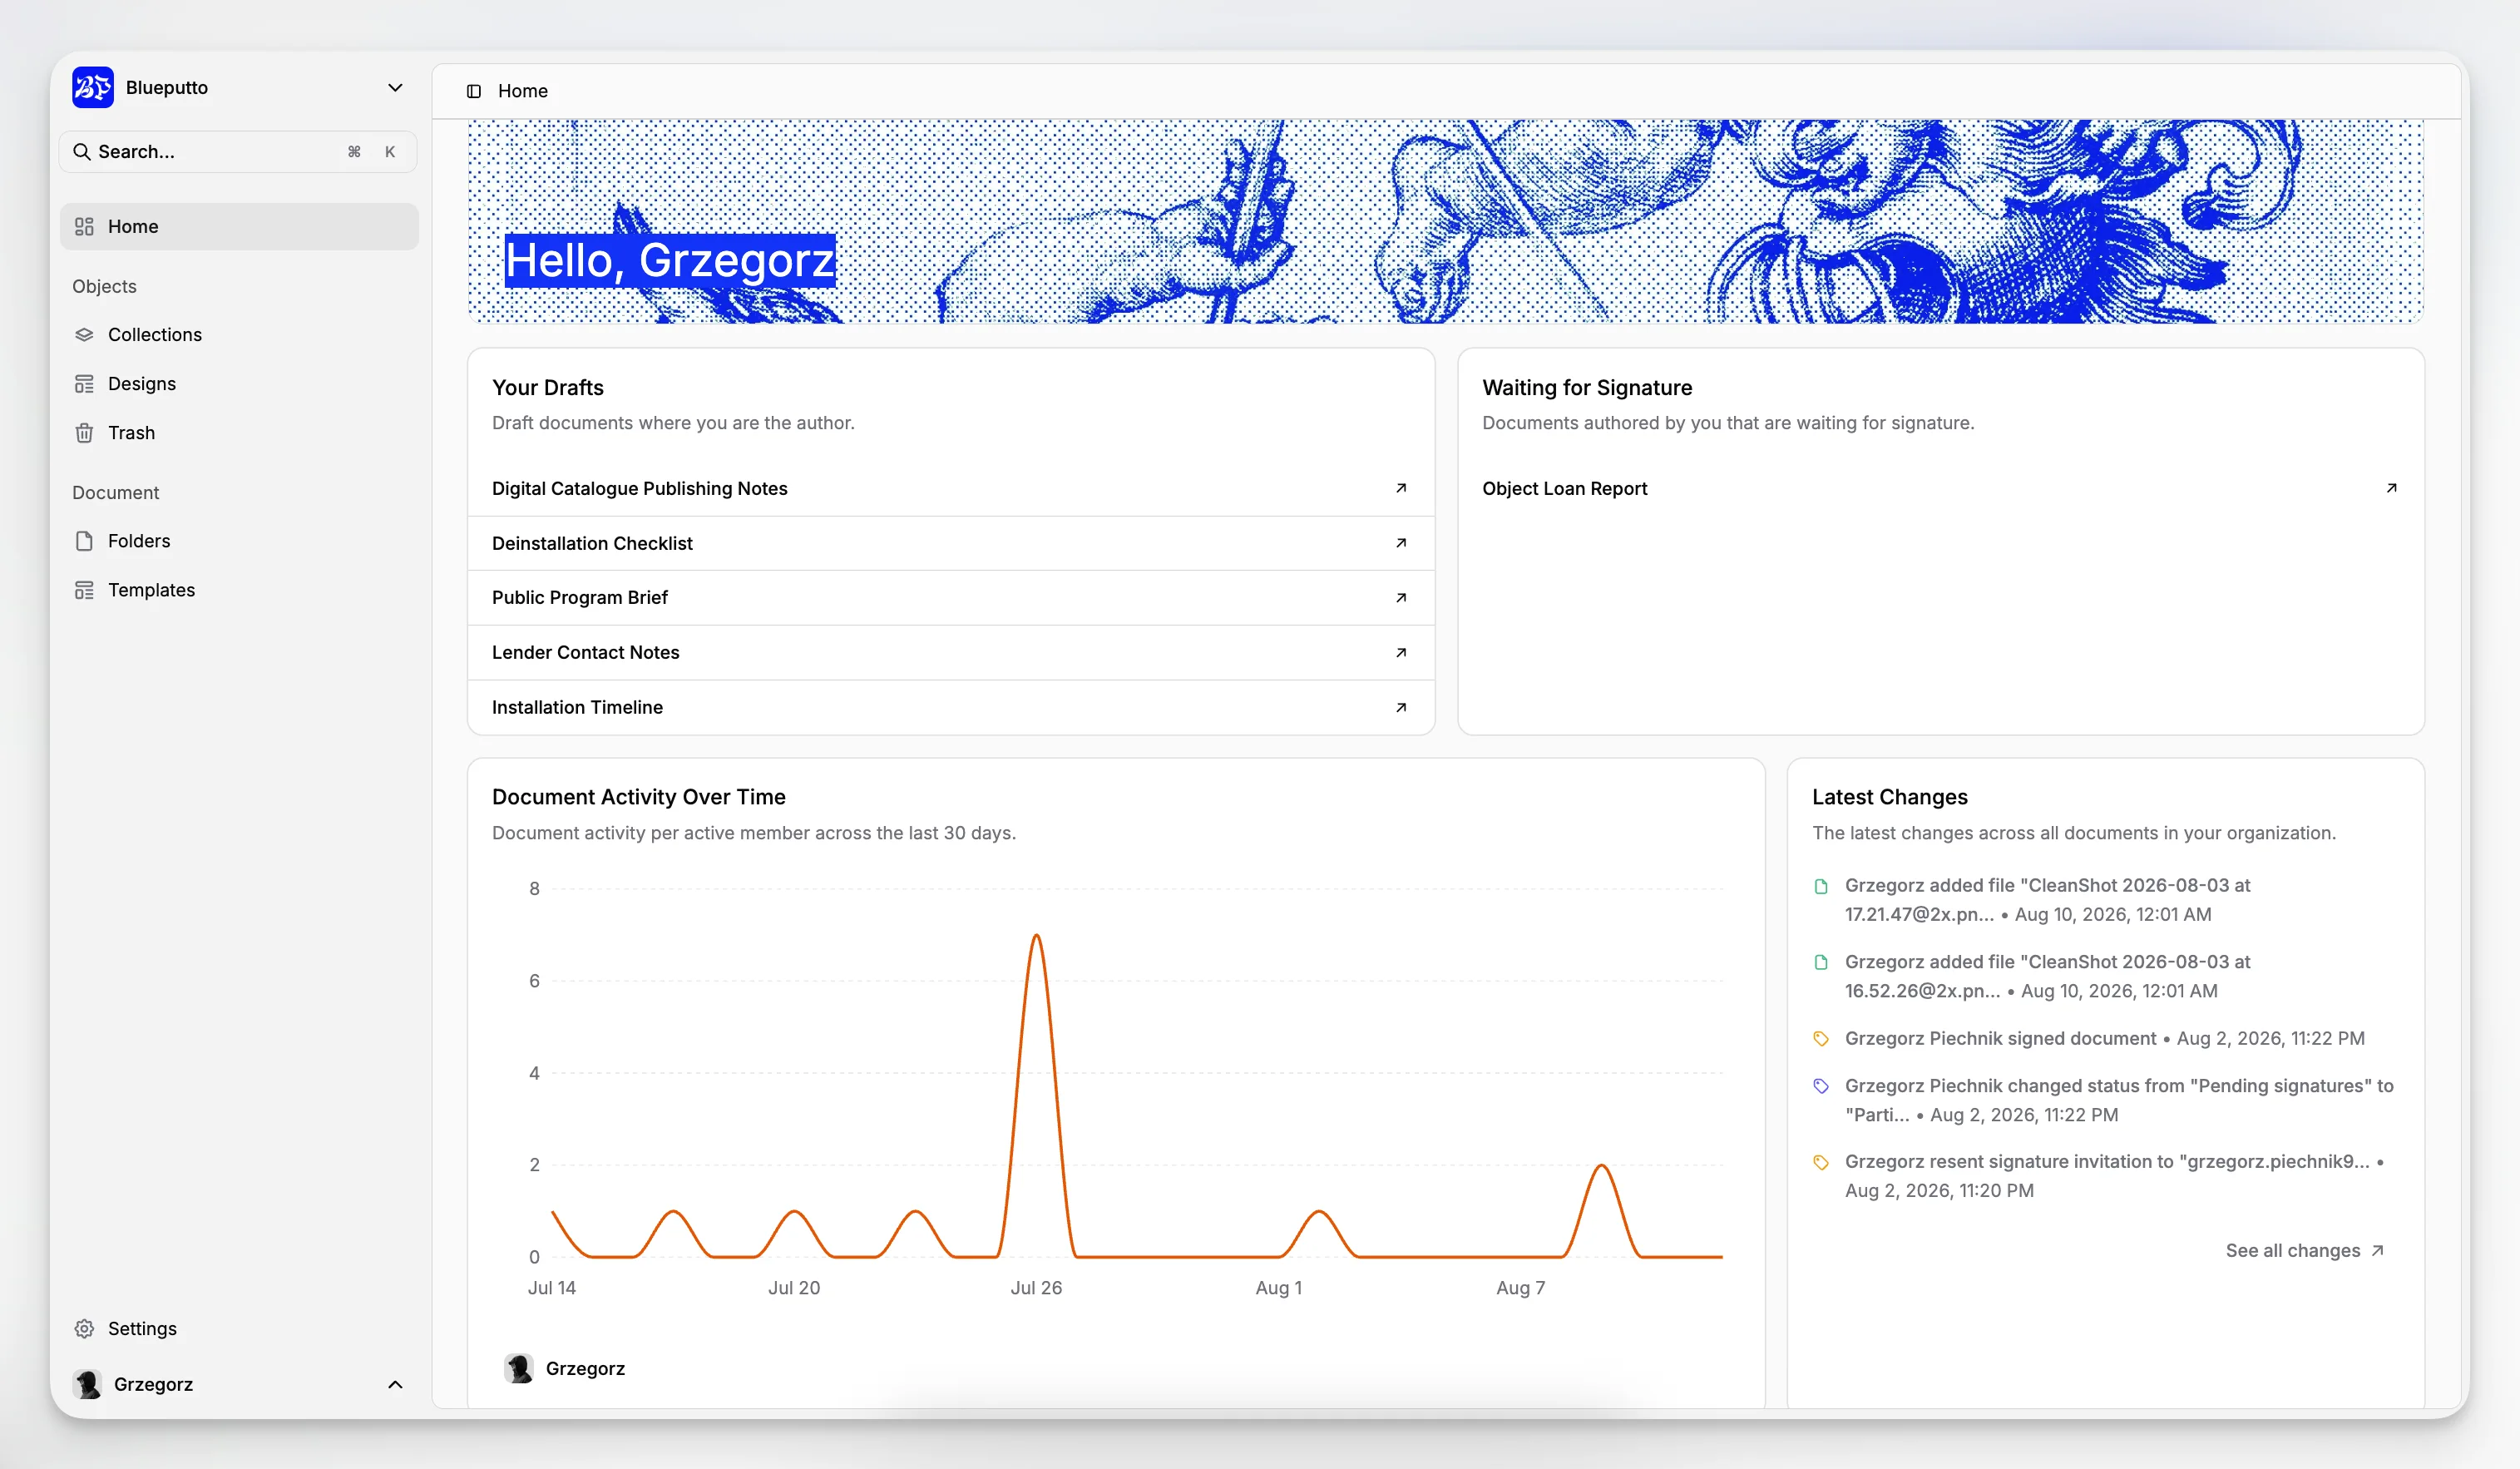Click the Settings gear icon
The image size is (2520, 1469).
(84, 1328)
